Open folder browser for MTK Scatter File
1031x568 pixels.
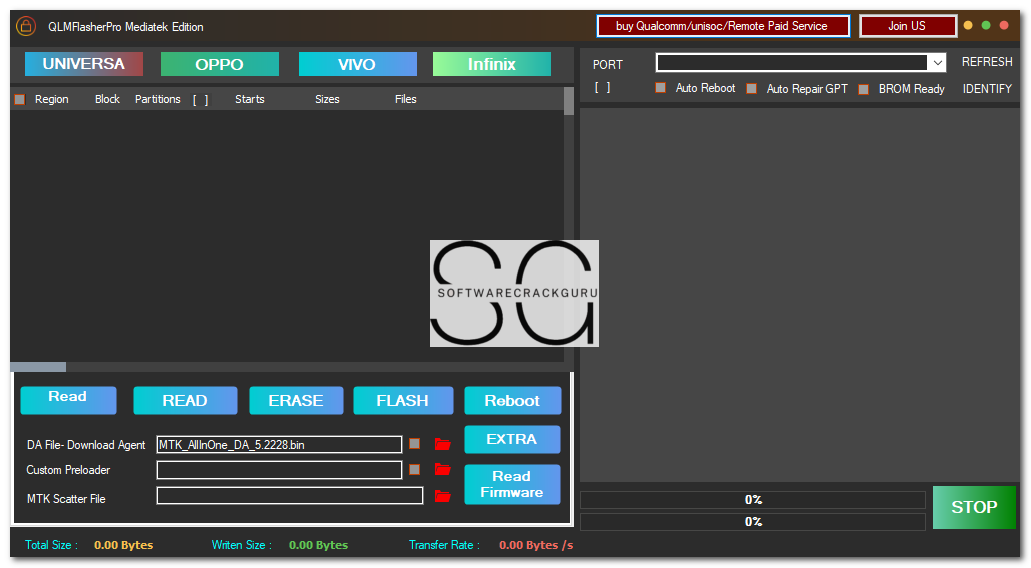pyautogui.click(x=443, y=496)
